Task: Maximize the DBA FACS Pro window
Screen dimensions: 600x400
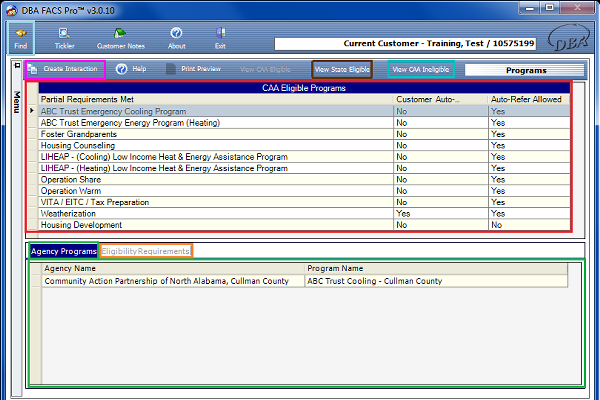Action: pyautogui.click(x=550, y=8)
